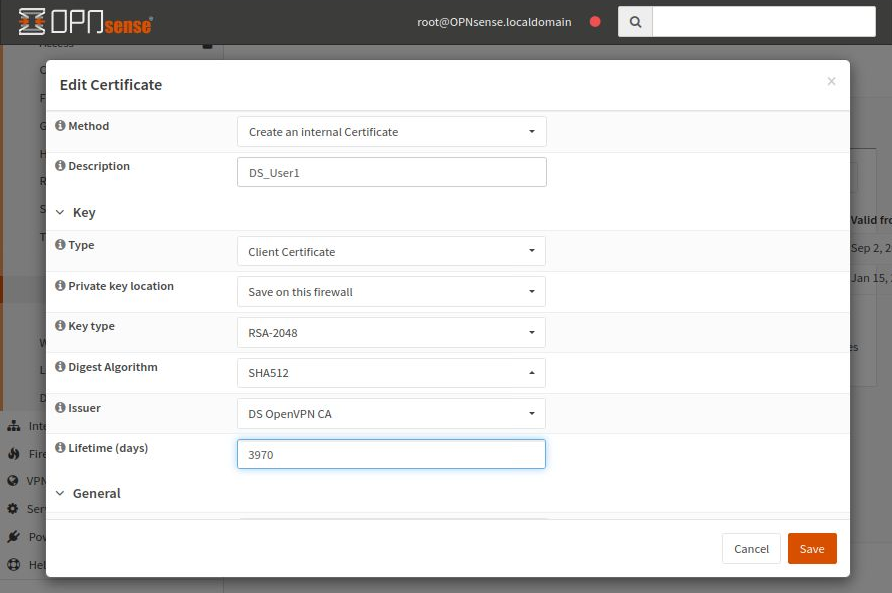Viewport: 892px width, 593px height.
Task: Open the Private key location dropdown
Action: pos(390,291)
